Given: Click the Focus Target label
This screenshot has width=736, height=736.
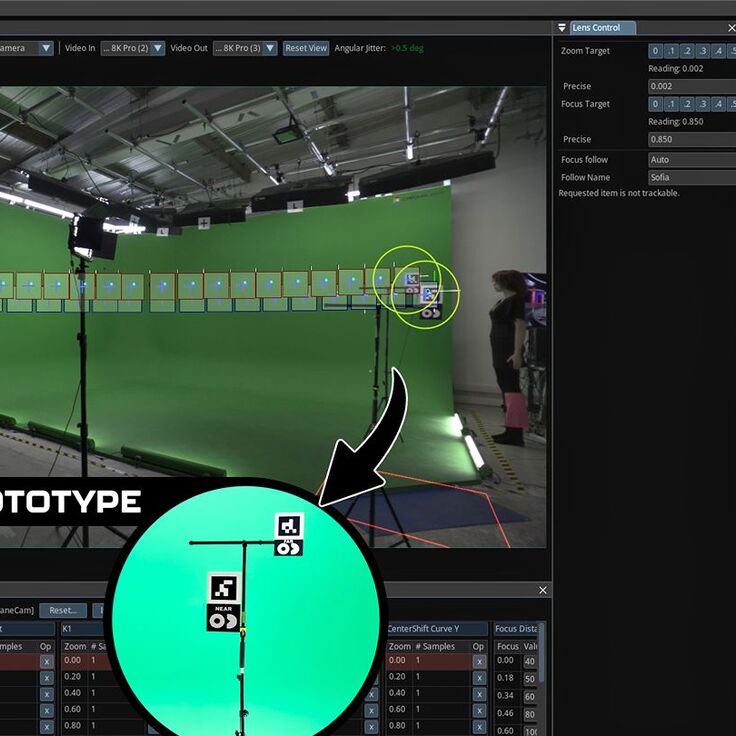Looking at the screenshot, I should 585,104.
